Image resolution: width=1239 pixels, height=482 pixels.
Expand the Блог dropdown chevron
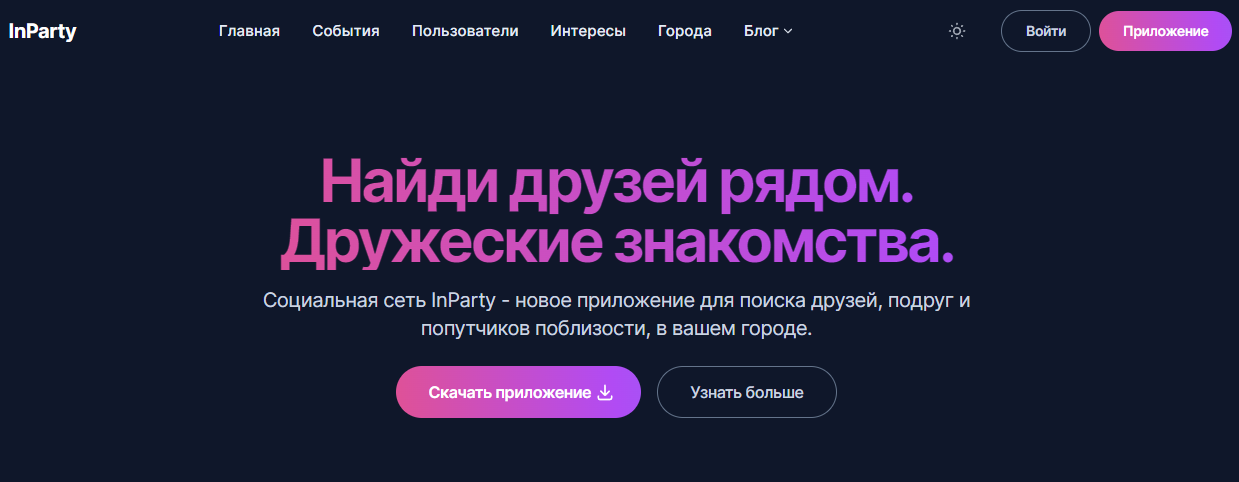(788, 32)
